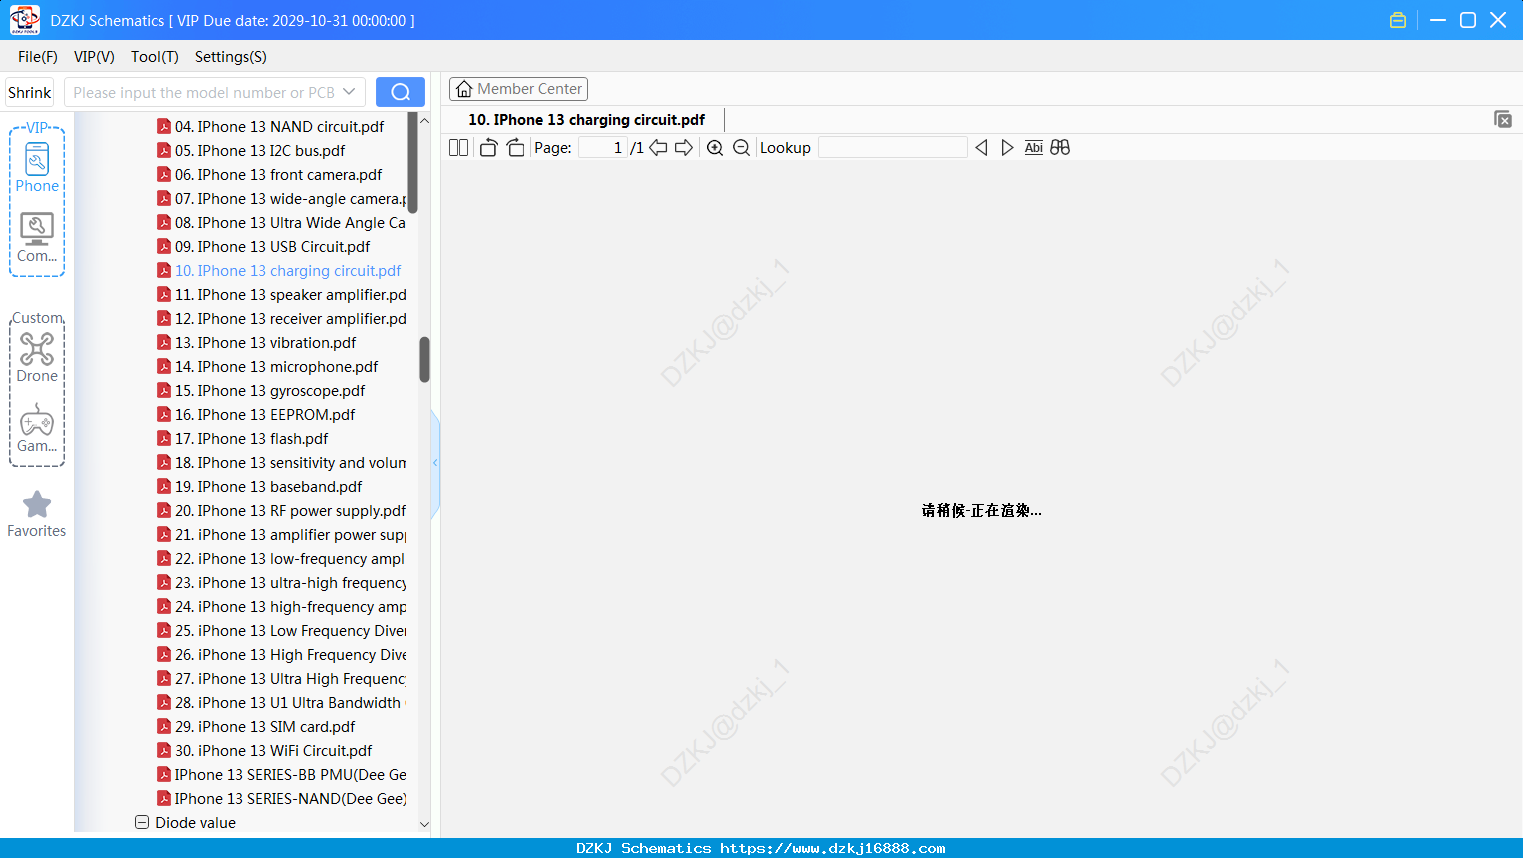Image resolution: width=1523 pixels, height=858 pixels.
Task: Open 04. IPhone 13 NAND circuit.pdf
Action: point(280,127)
